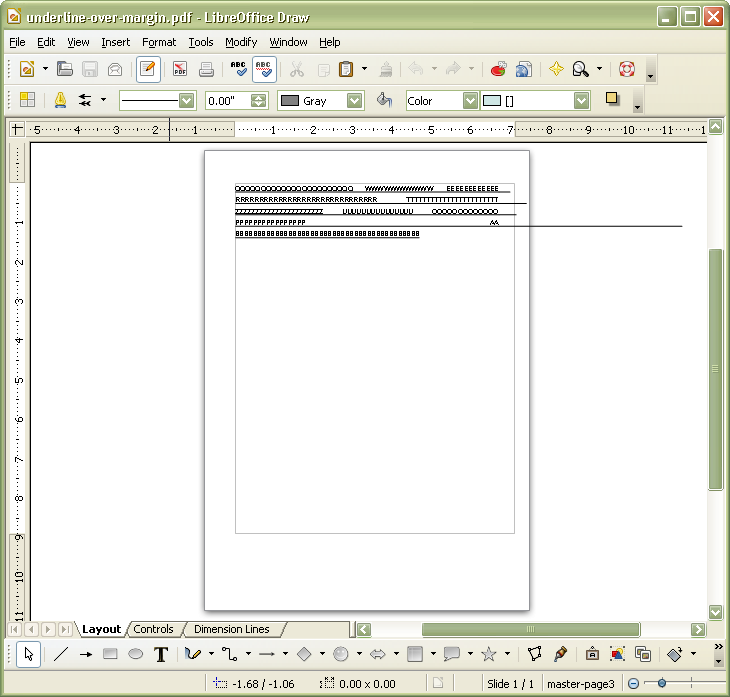This screenshot has height=697, width=730.
Task: Open the line style dropdown
Action: (x=186, y=101)
